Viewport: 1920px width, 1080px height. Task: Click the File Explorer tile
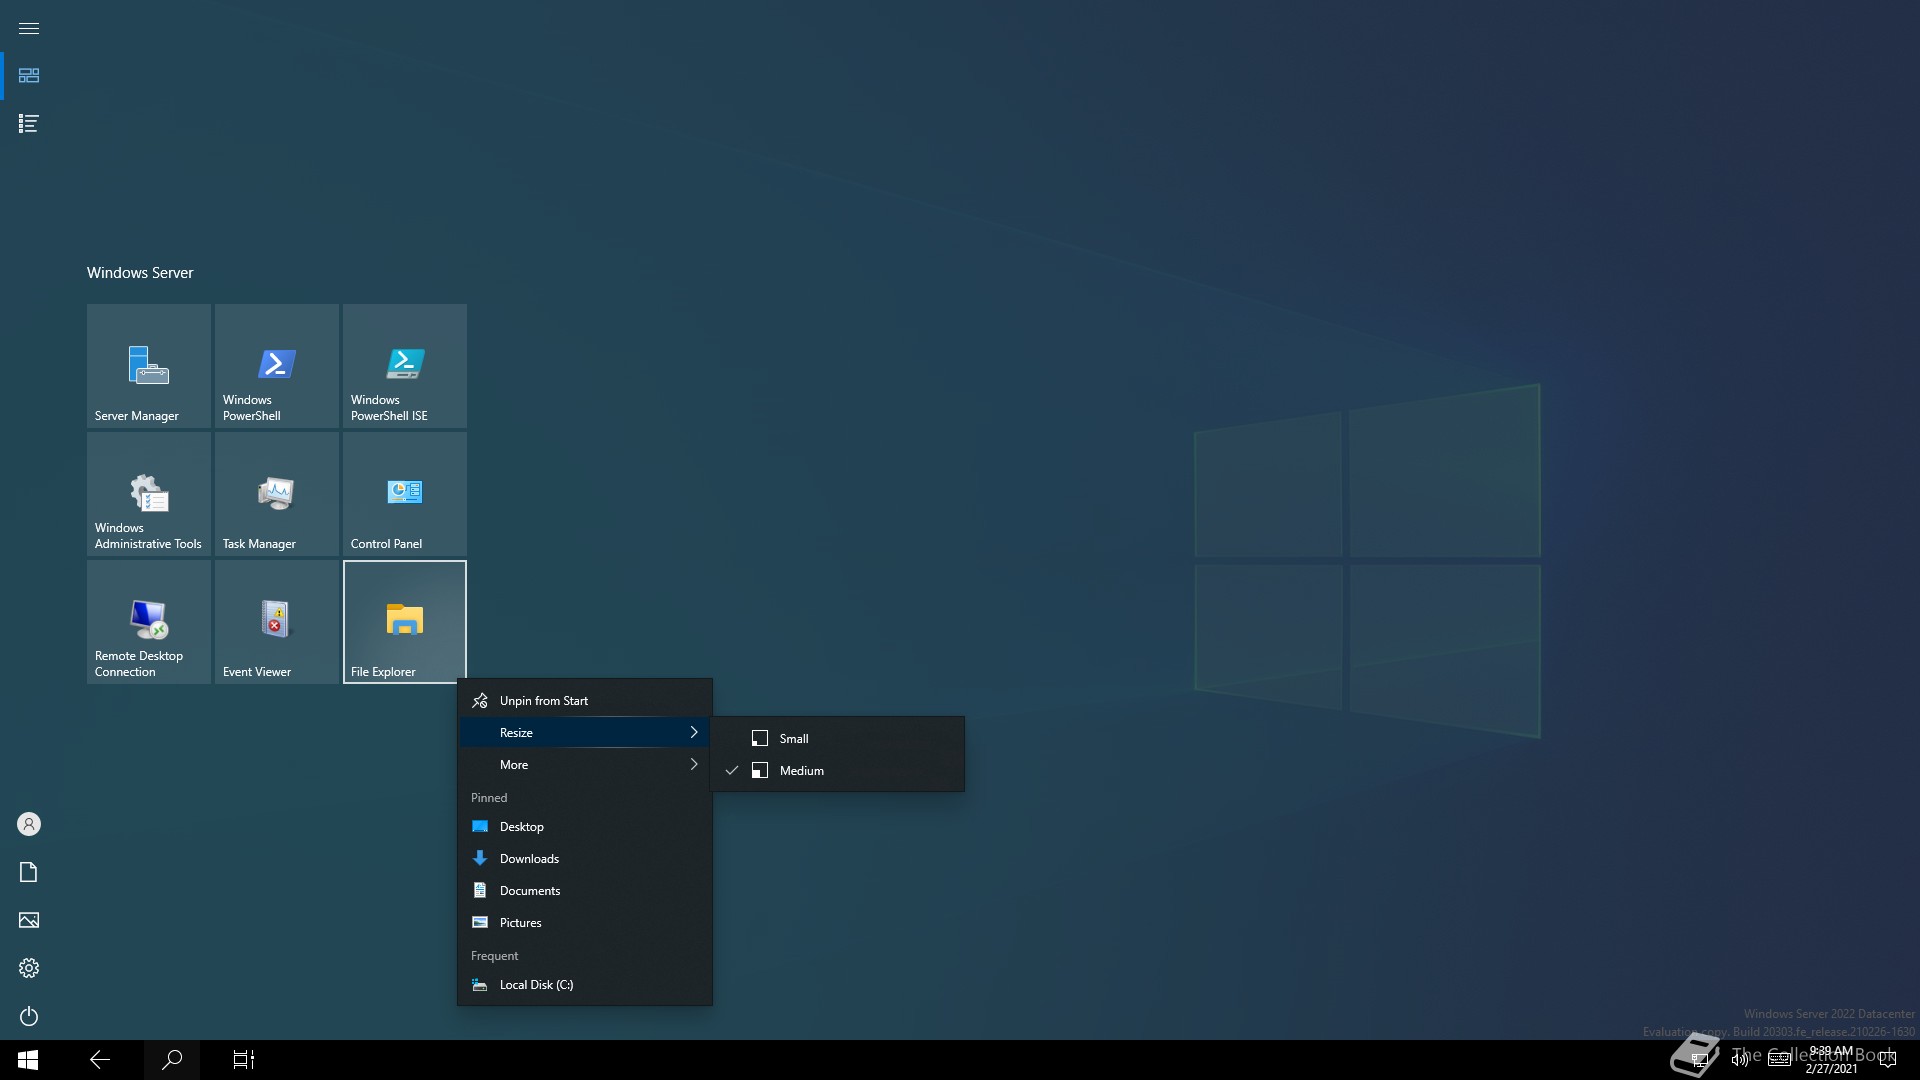pos(405,622)
